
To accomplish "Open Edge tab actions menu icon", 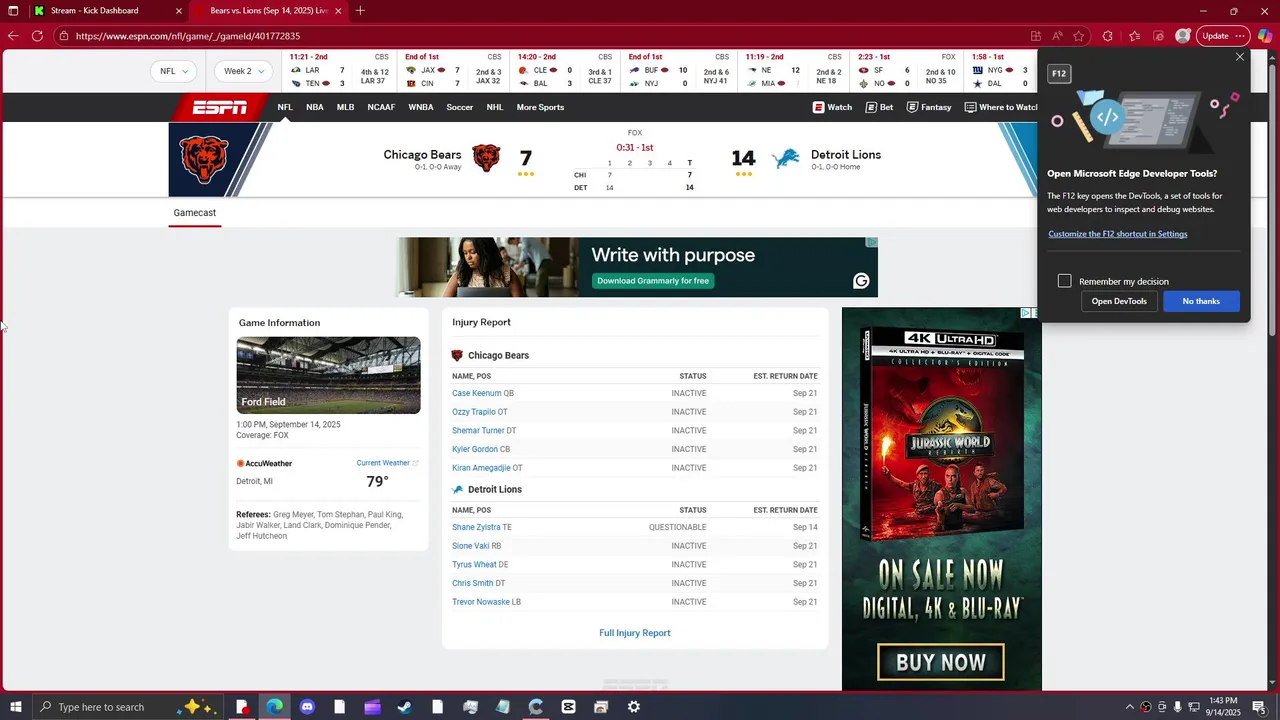I will [13, 11].
